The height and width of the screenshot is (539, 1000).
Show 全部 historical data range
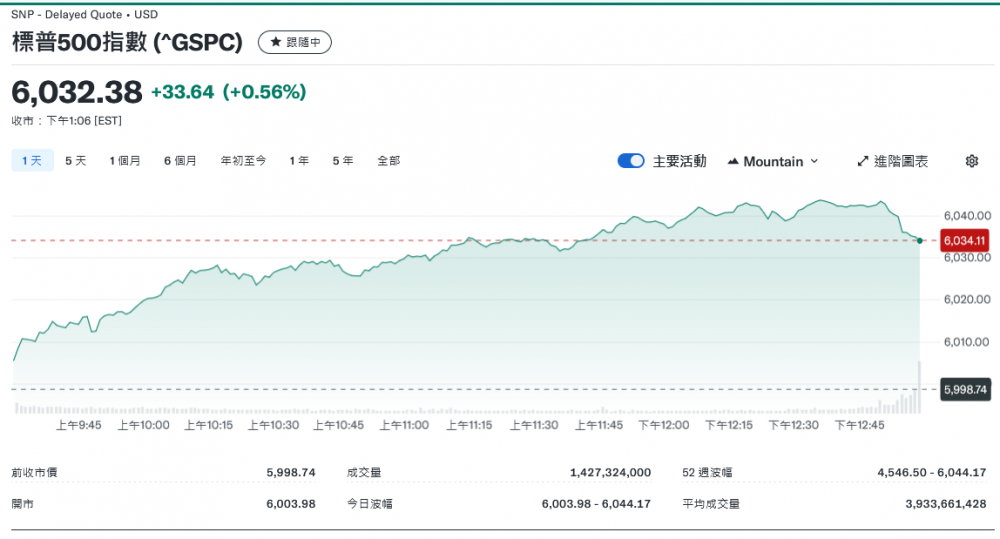click(x=389, y=160)
